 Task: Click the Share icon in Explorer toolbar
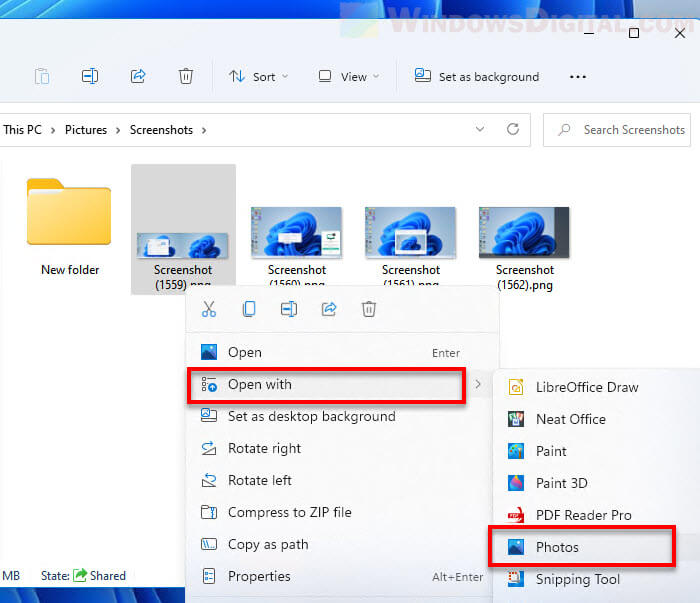click(138, 76)
